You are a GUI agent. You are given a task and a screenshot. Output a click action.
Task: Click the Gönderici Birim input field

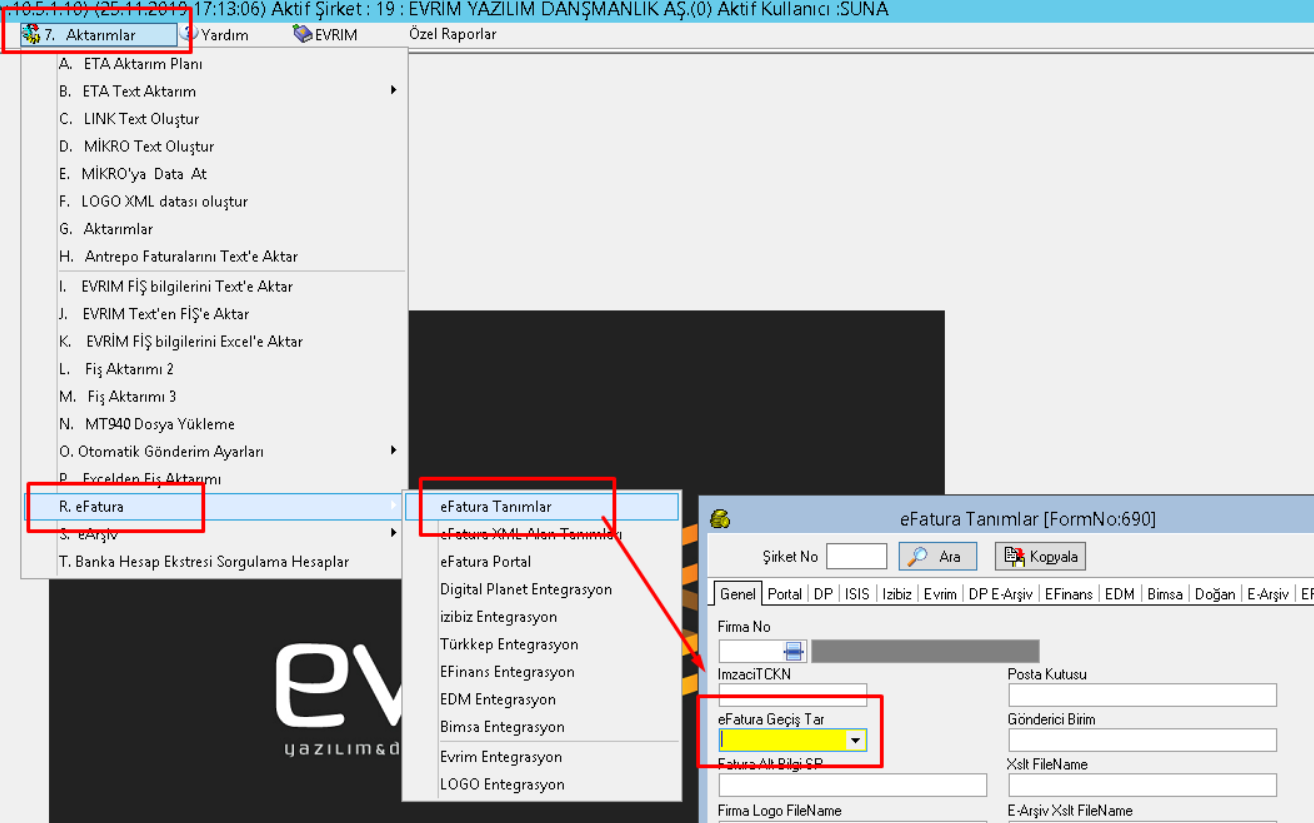1143,740
